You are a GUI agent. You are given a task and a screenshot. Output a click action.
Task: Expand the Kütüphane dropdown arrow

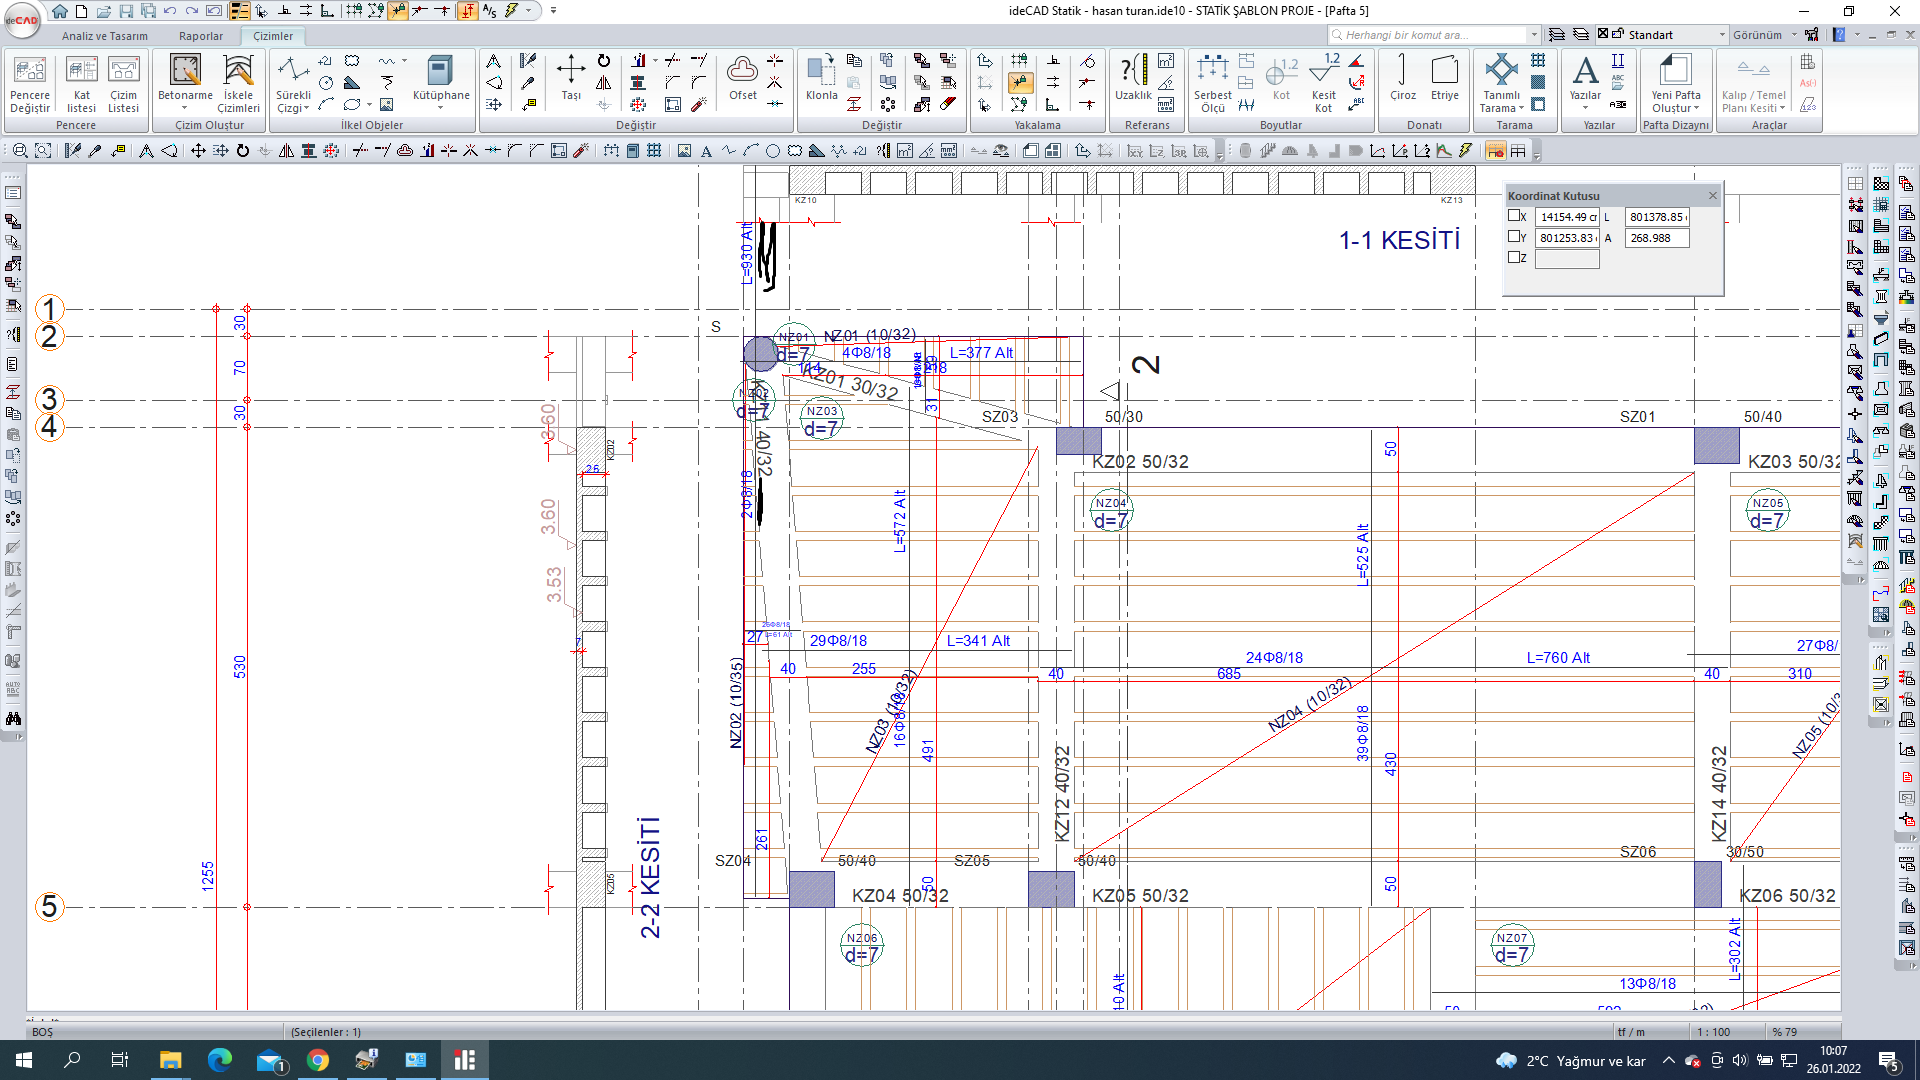pyautogui.click(x=440, y=108)
